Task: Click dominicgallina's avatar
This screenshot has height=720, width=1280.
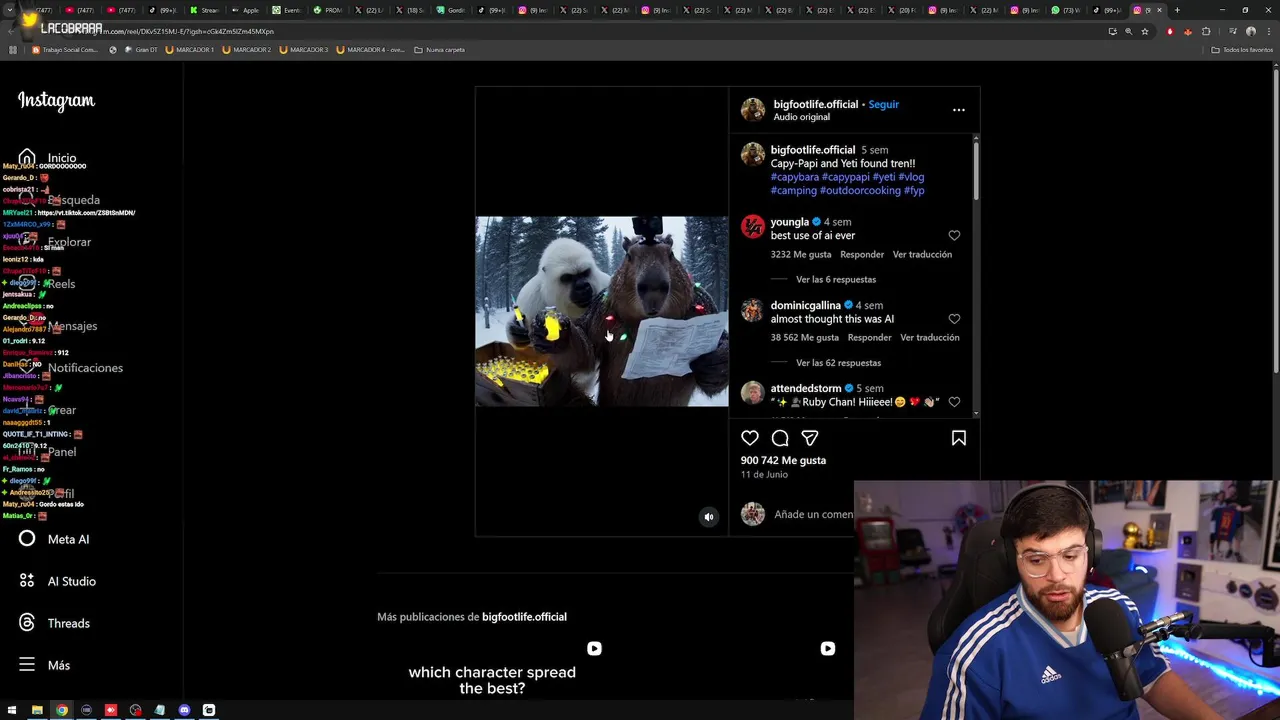Action: pyautogui.click(x=753, y=310)
